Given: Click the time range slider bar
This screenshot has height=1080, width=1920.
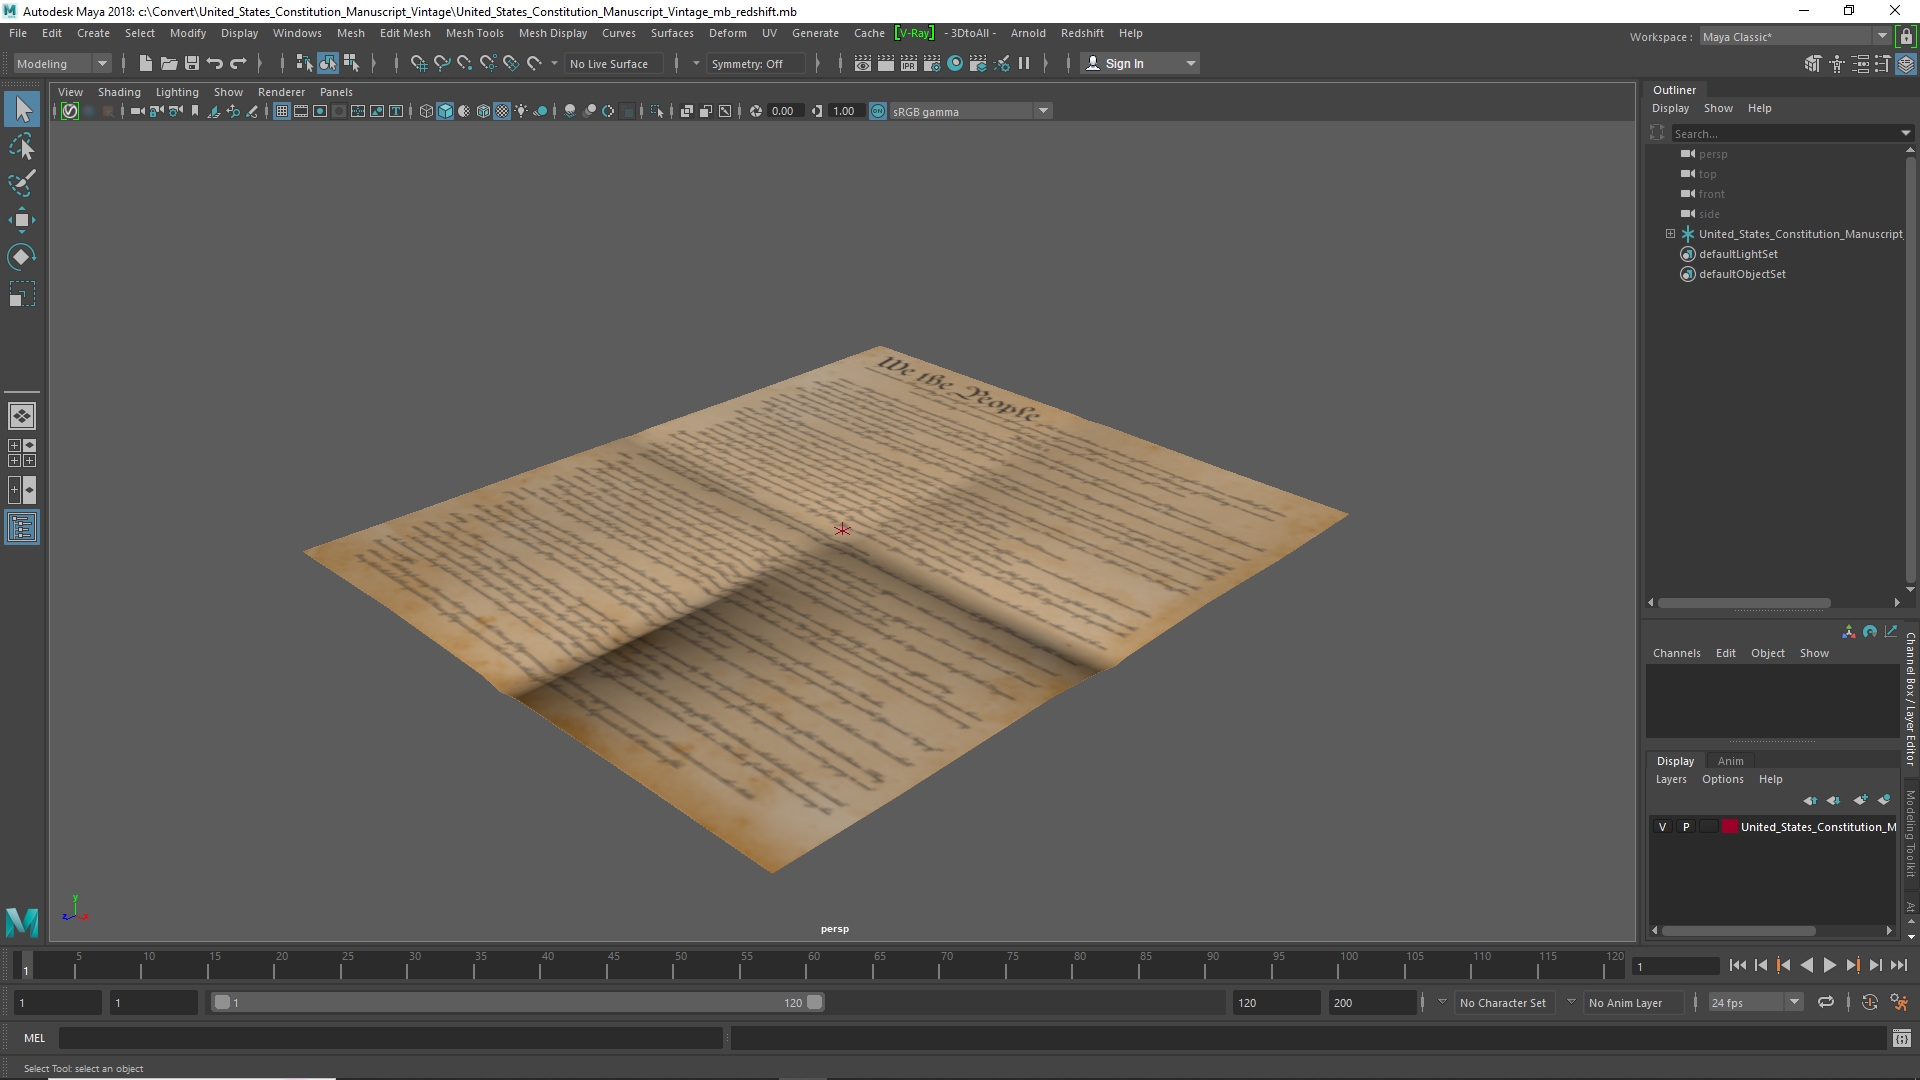Looking at the screenshot, I should click(517, 1002).
